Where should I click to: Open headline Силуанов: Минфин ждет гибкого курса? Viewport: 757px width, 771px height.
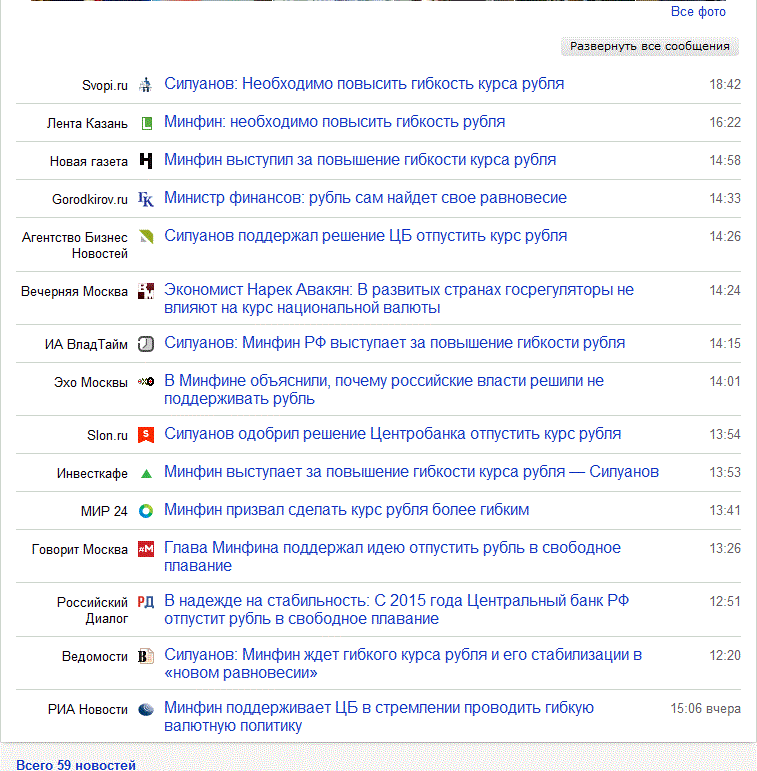tap(403, 664)
